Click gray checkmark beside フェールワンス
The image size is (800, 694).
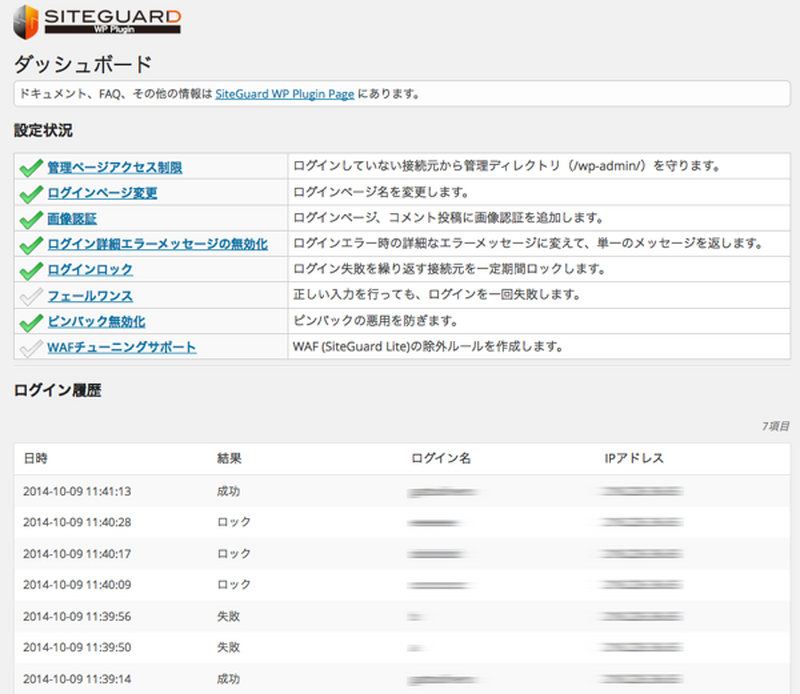point(31,296)
